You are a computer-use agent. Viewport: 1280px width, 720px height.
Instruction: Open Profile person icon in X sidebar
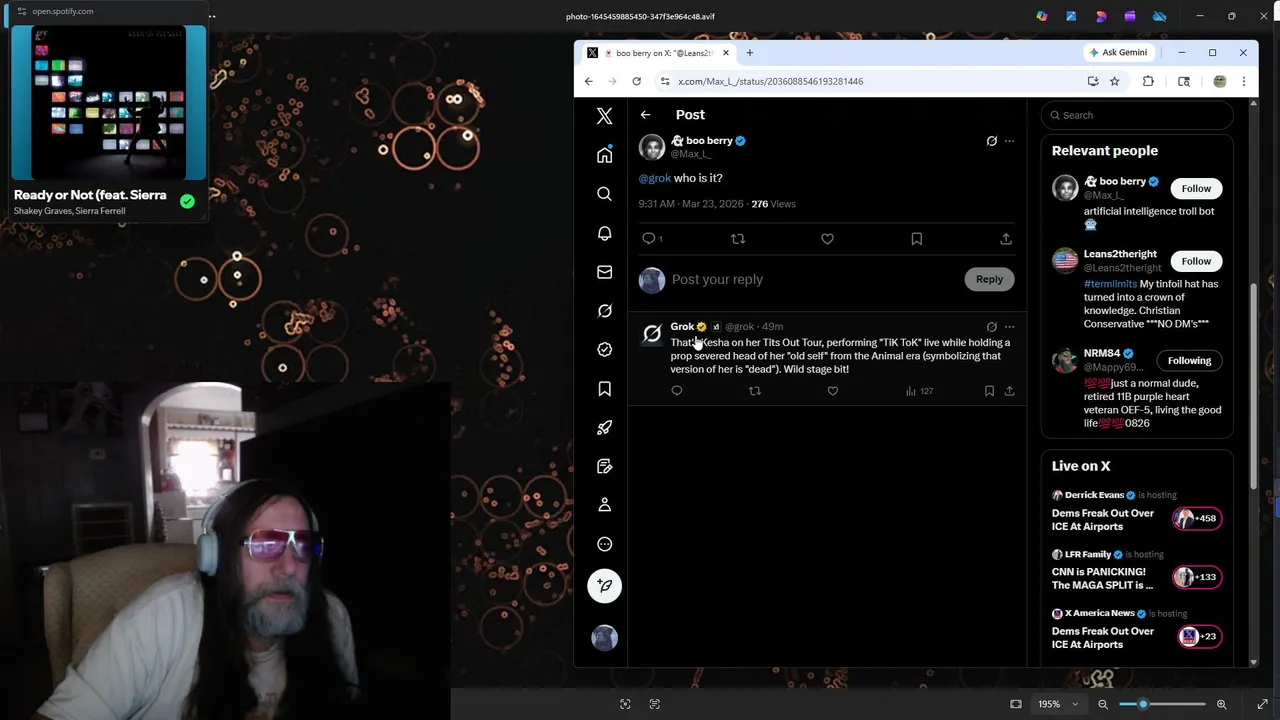tap(604, 505)
